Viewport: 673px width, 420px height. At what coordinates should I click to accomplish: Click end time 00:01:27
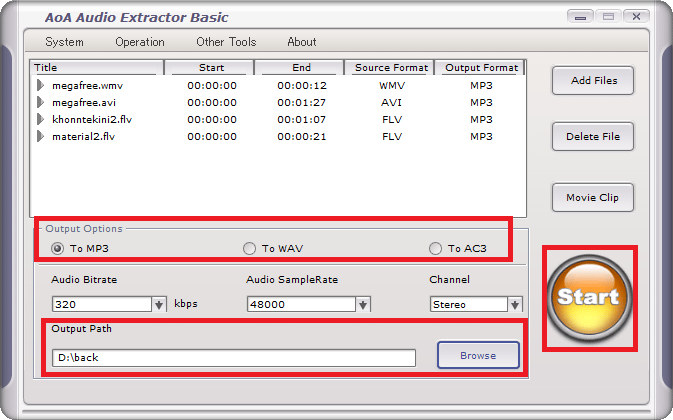(x=302, y=103)
